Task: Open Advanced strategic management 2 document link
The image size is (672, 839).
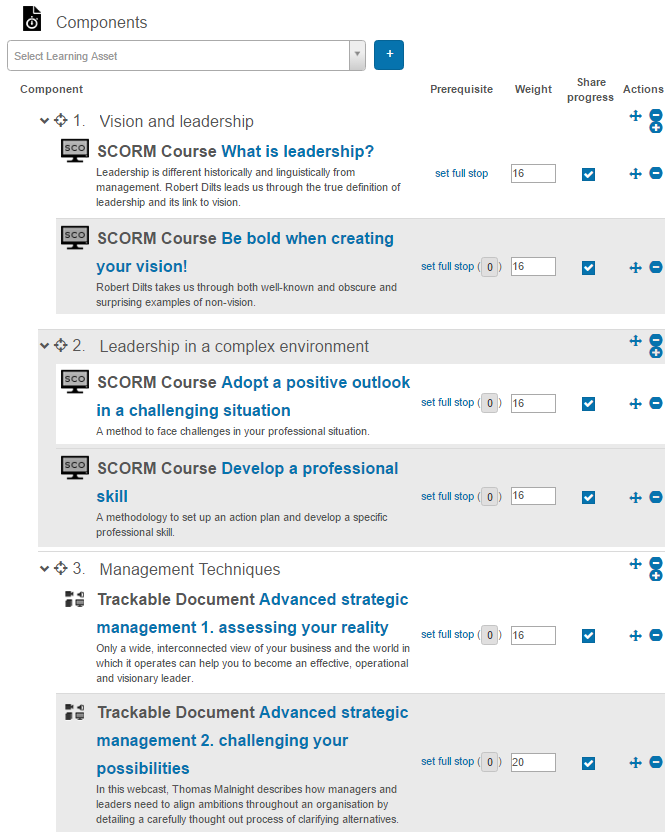Action: click(x=252, y=740)
